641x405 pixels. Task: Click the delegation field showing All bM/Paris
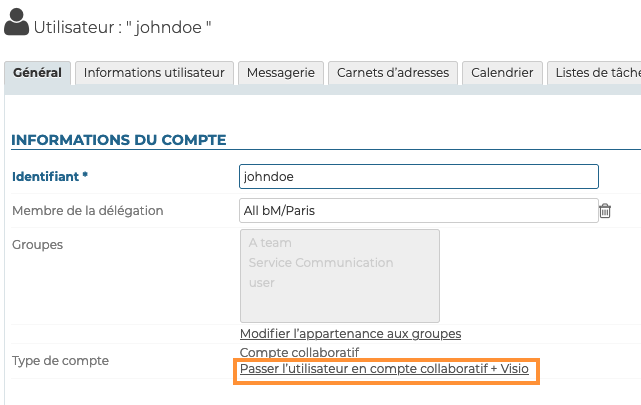point(418,210)
